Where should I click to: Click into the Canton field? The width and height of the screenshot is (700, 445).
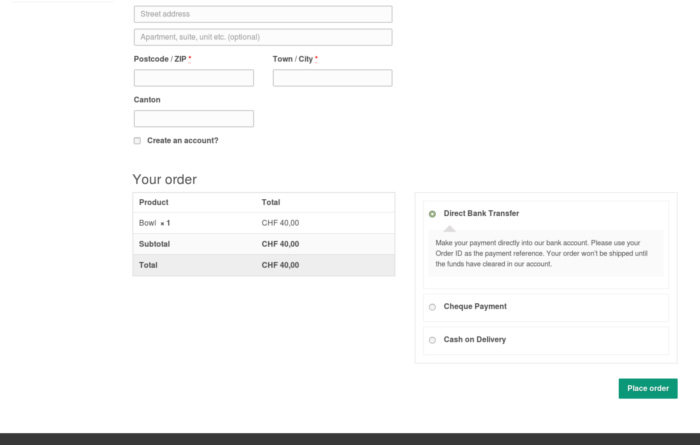point(193,119)
